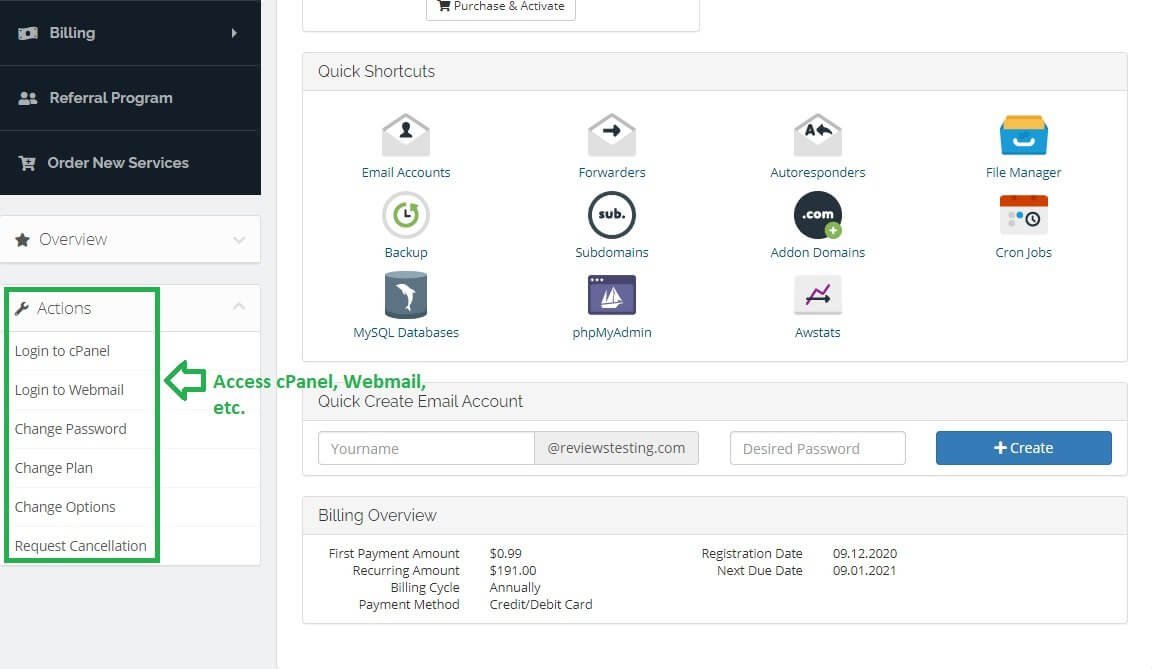Click the Backup text label
1152x669 pixels.
406,253
